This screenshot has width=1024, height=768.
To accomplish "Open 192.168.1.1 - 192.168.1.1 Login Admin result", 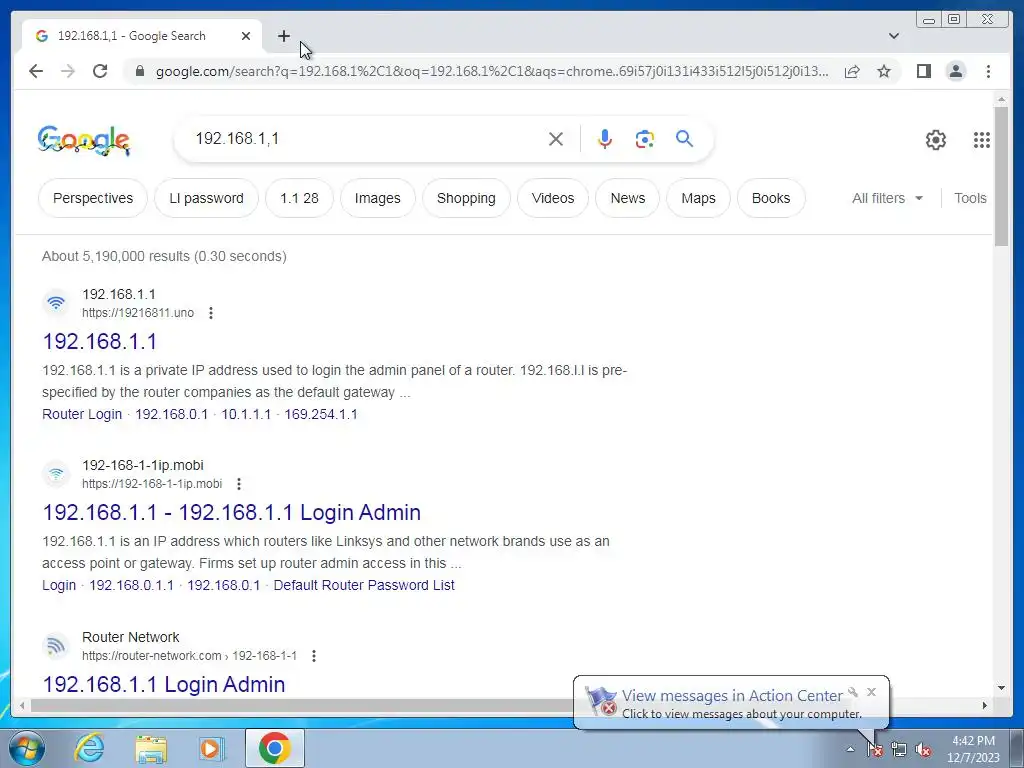I will 232,513.
